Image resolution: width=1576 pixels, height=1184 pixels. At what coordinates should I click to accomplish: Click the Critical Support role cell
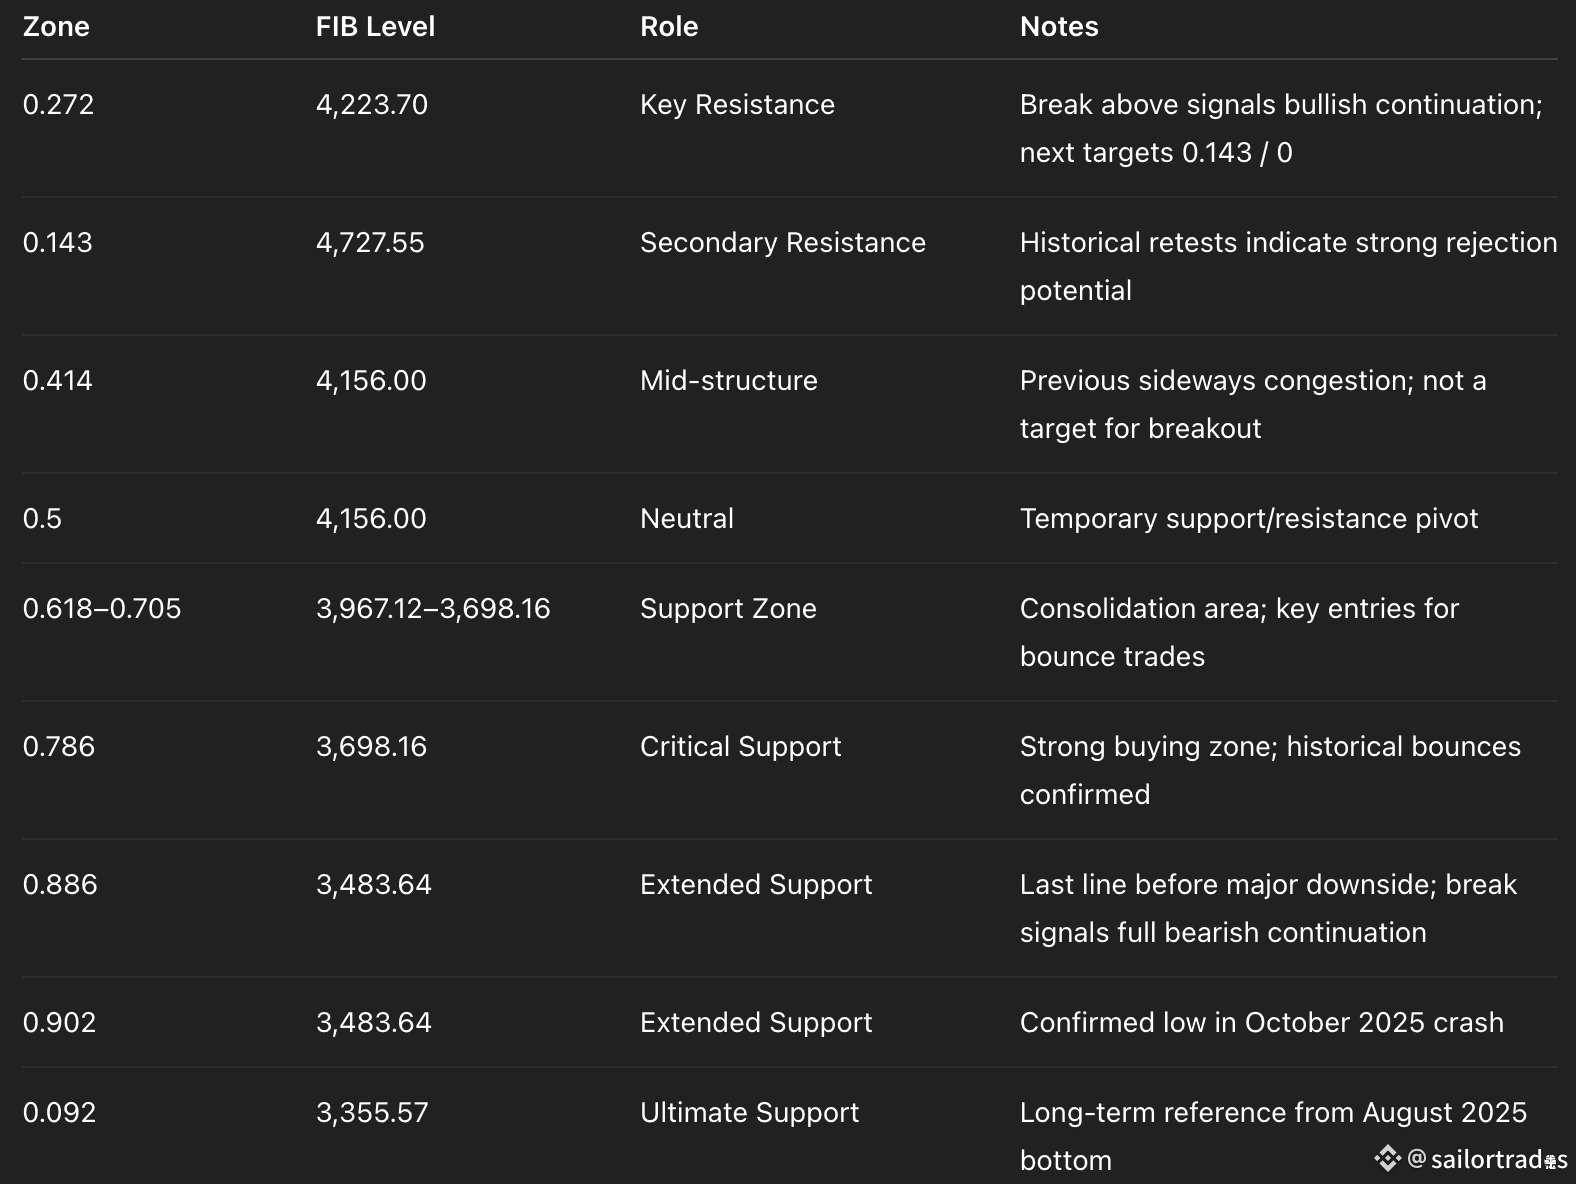(x=741, y=747)
